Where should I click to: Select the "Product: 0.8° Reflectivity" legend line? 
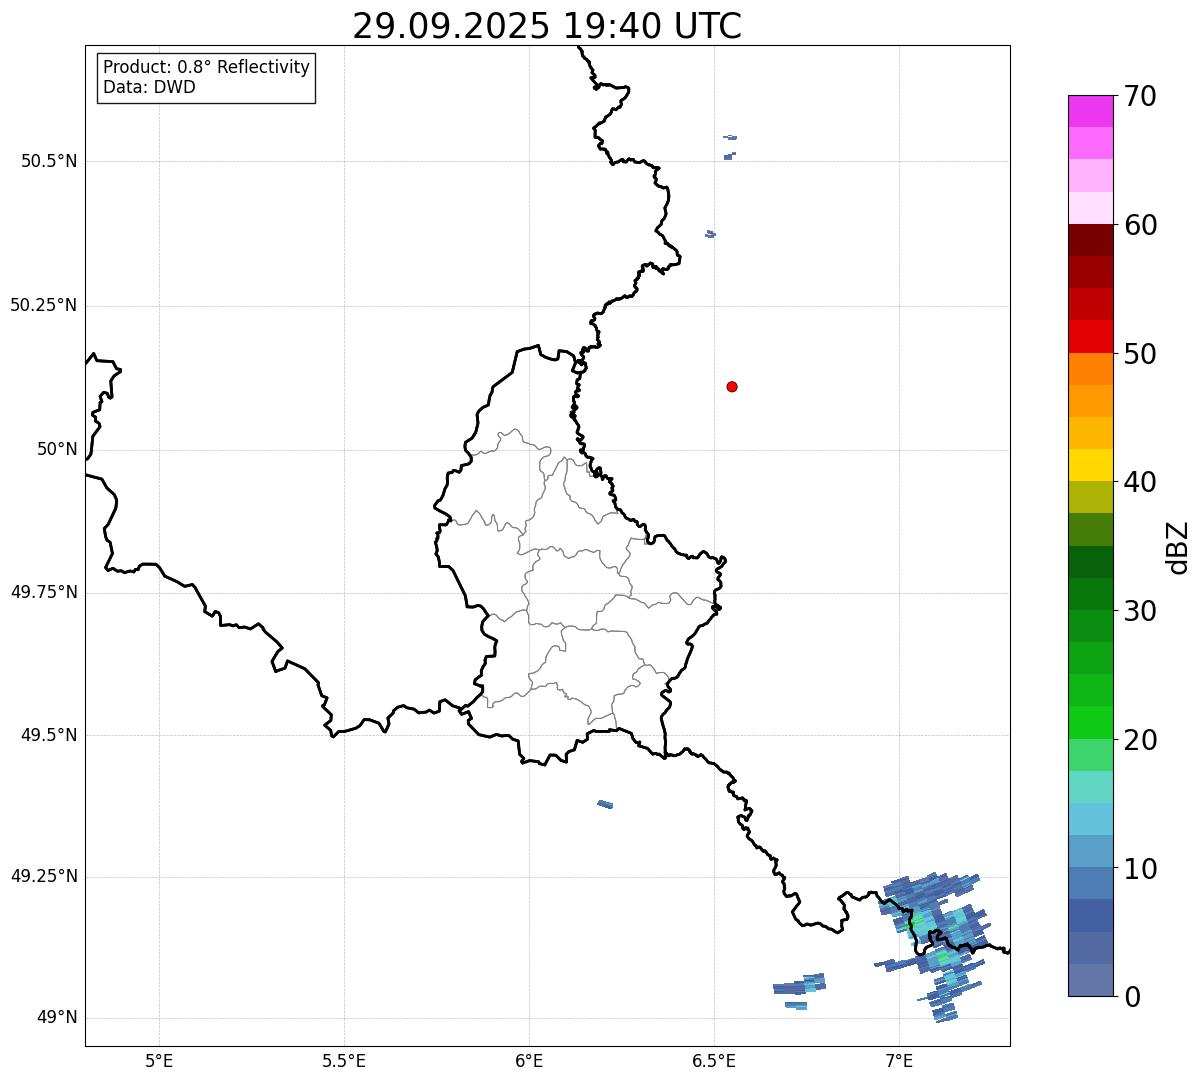click(x=207, y=67)
